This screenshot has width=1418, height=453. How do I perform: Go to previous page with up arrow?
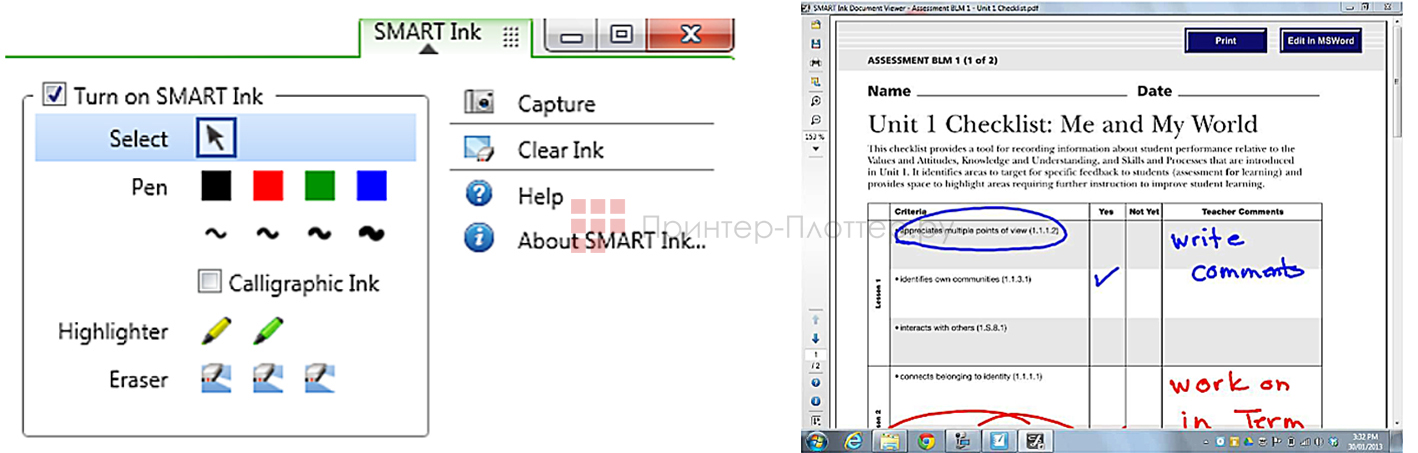click(816, 320)
